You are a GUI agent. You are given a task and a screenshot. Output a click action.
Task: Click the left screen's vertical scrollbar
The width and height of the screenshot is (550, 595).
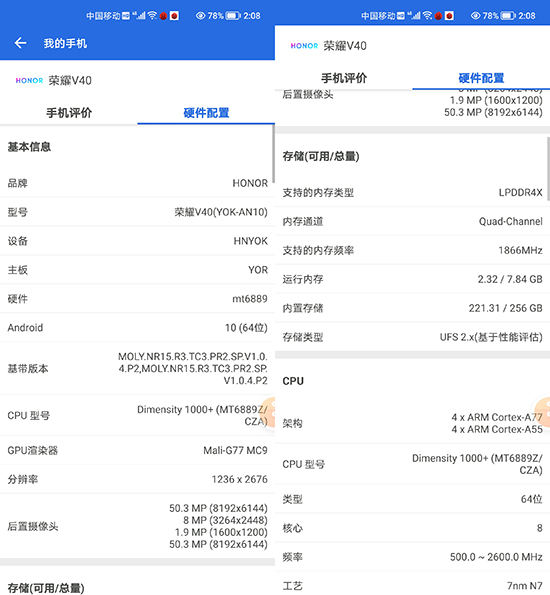(273, 154)
